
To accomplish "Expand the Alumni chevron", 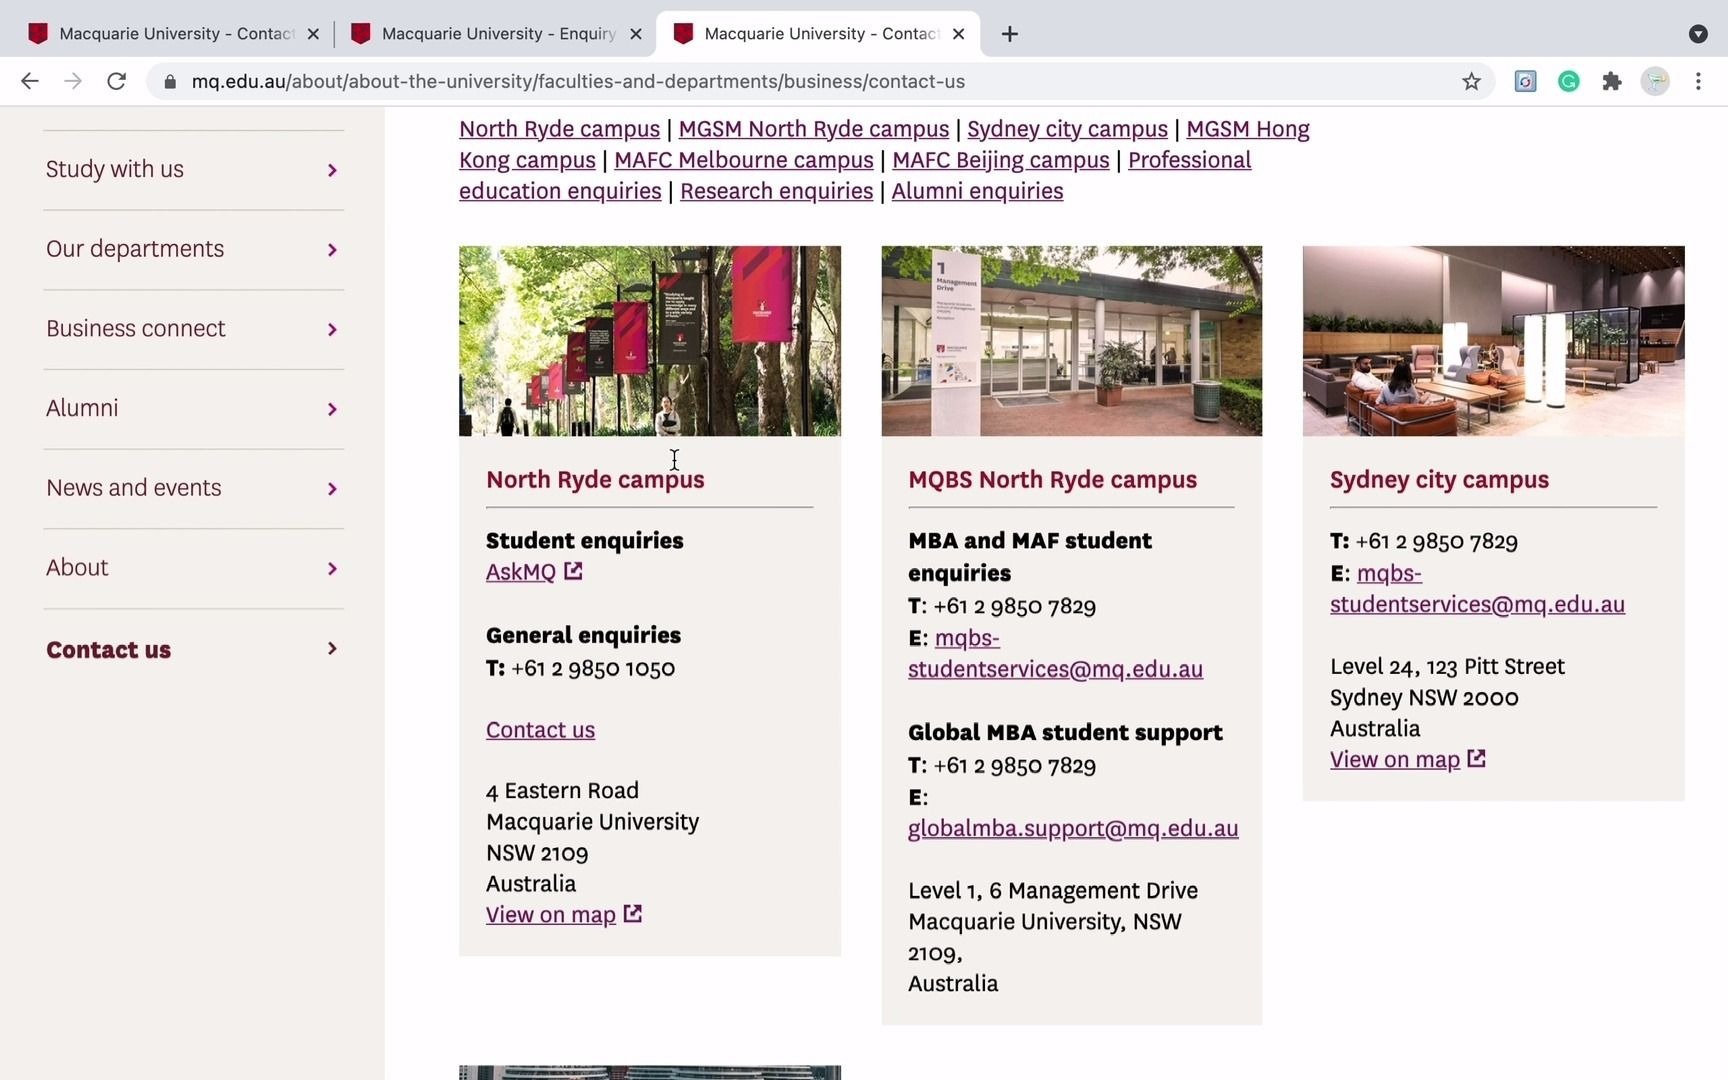I will pyautogui.click(x=332, y=409).
